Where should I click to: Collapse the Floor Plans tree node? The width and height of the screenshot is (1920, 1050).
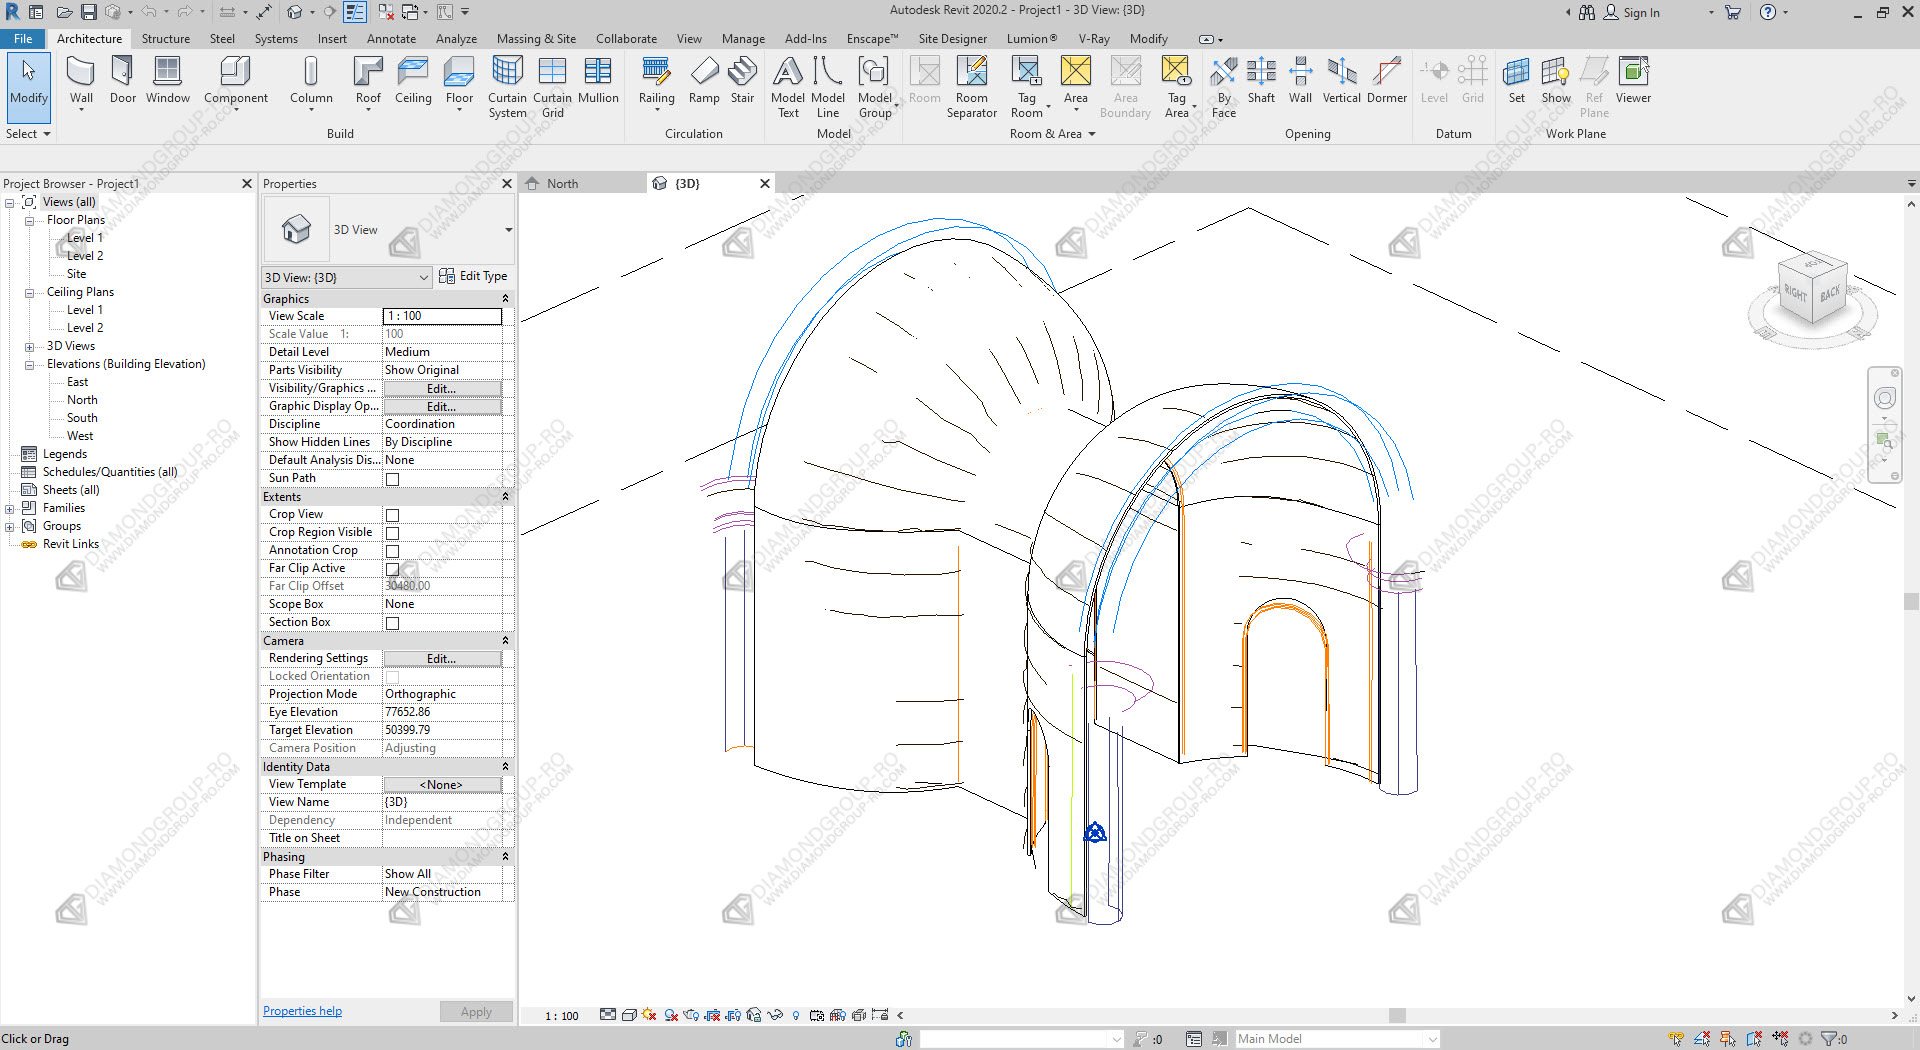point(29,221)
